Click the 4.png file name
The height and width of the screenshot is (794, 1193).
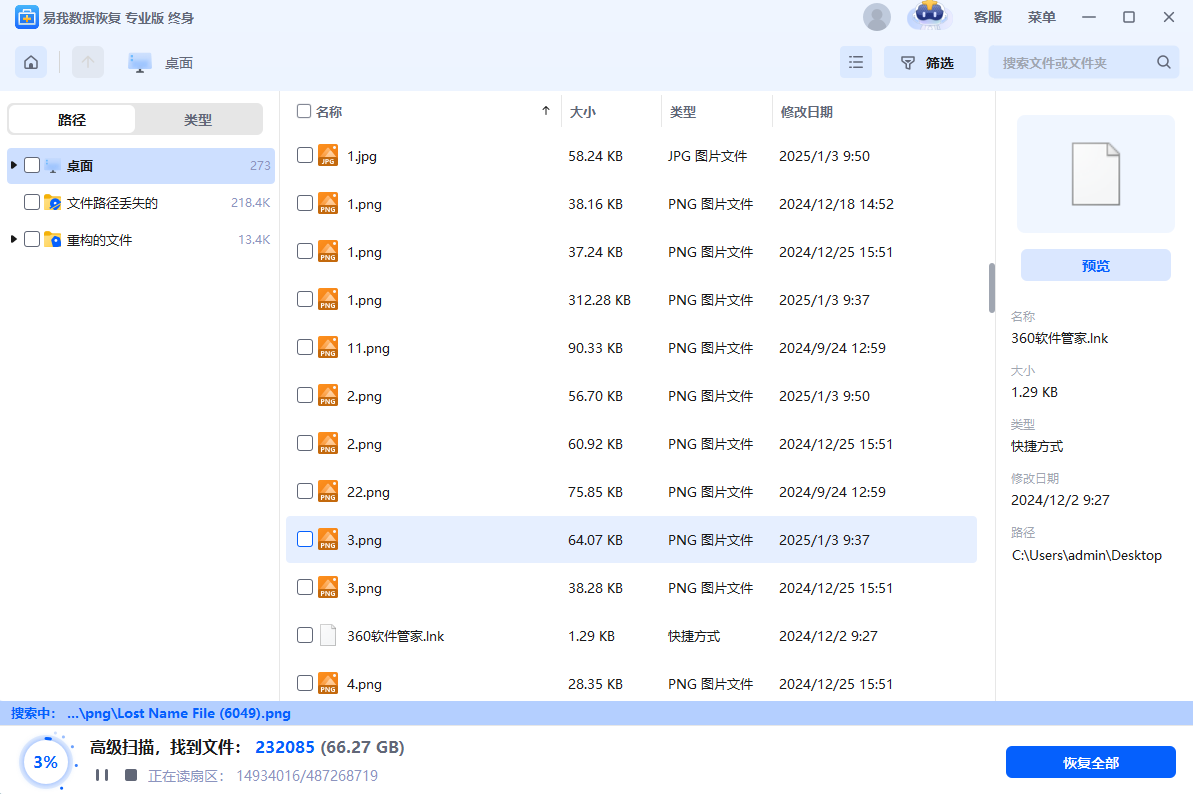[364, 684]
